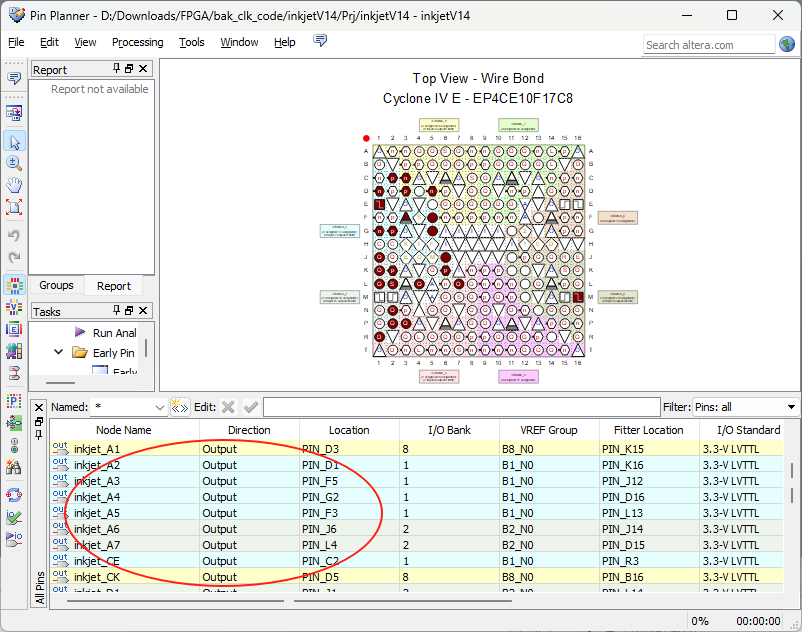Click the icon showing P with a dotted border
The width and height of the screenshot is (802, 632).
tap(14, 401)
